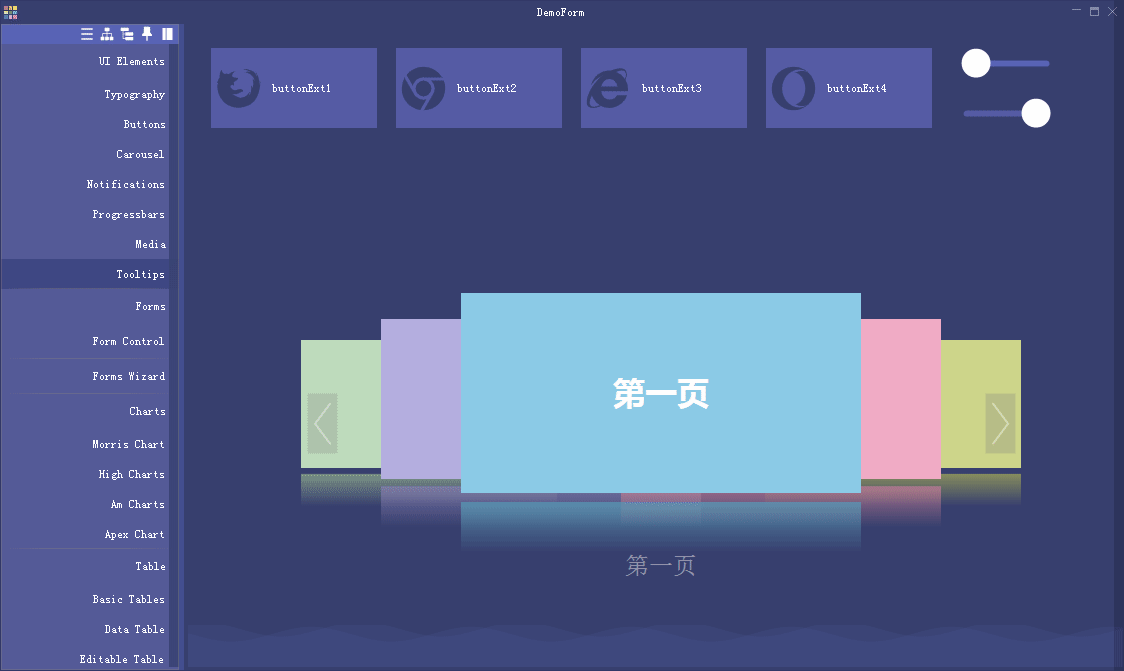The image size is (1124, 671).
Task: Click the lower slider's filled track
Action: tap(990, 113)
